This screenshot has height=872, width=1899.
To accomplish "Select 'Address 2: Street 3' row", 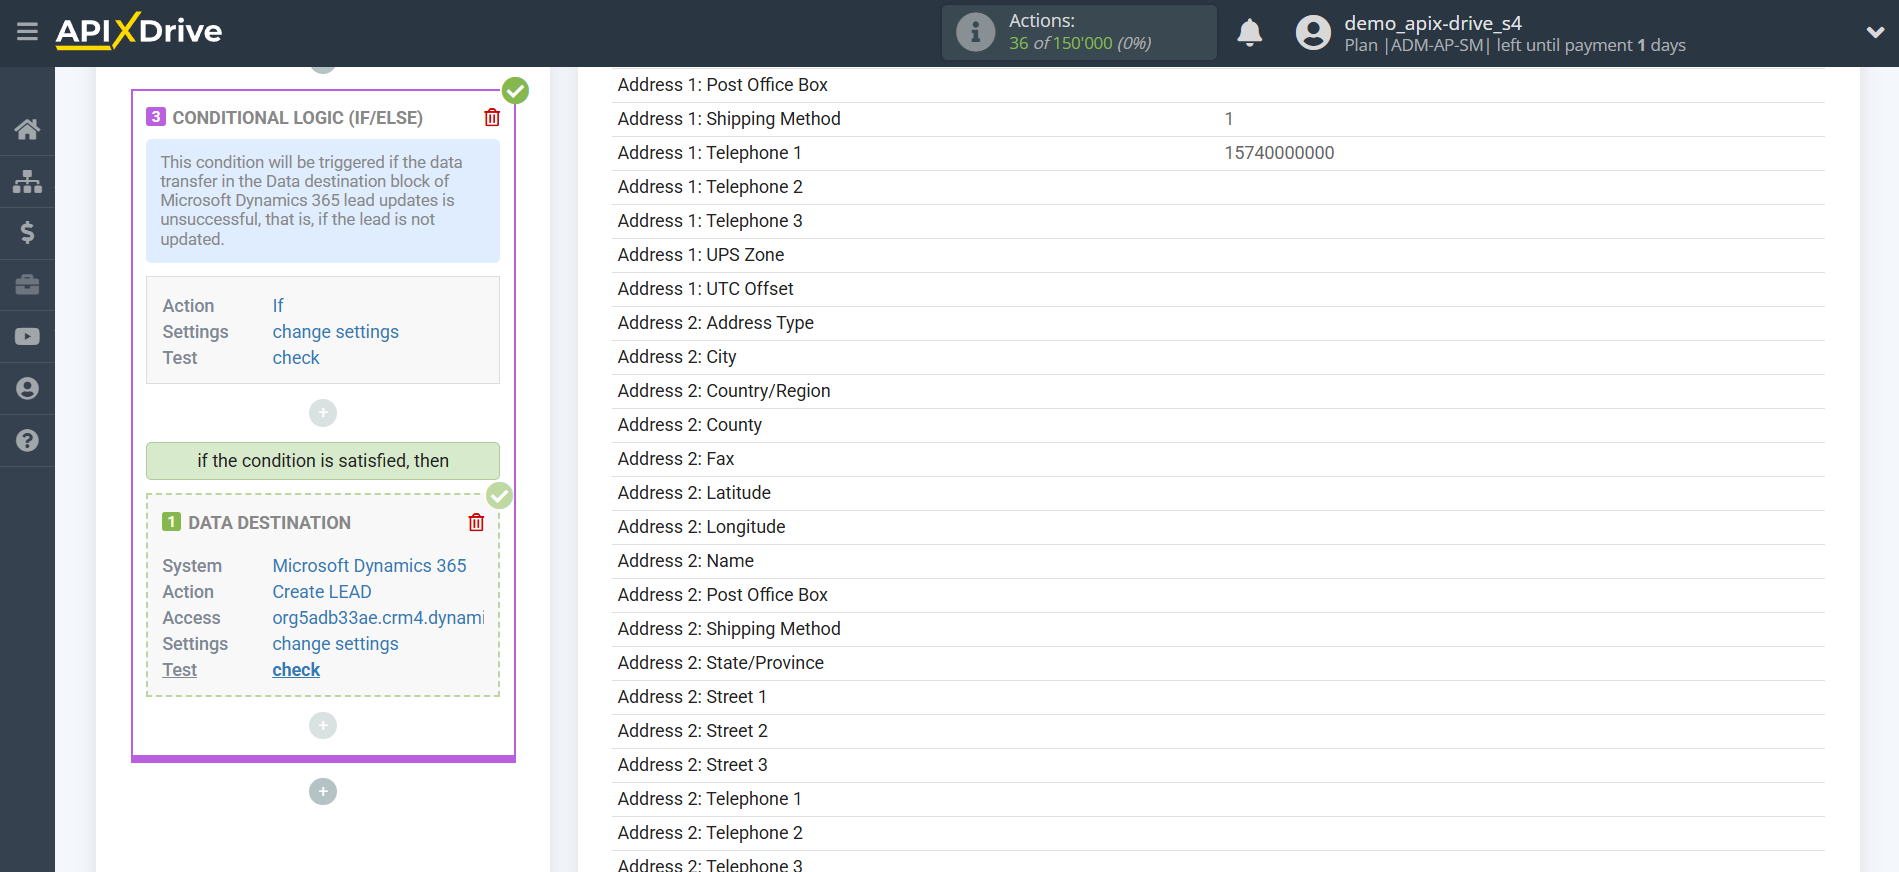I will point(1218,765).
